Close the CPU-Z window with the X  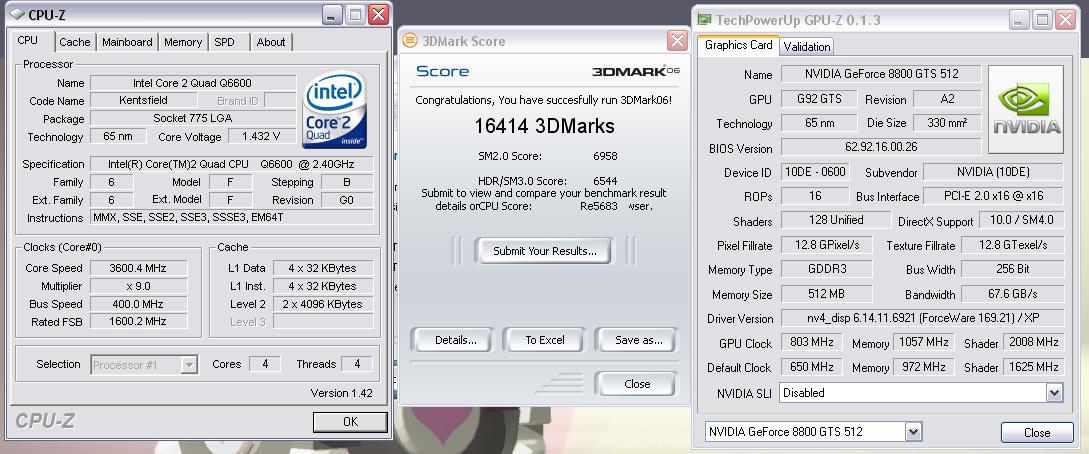pos(378,15)
